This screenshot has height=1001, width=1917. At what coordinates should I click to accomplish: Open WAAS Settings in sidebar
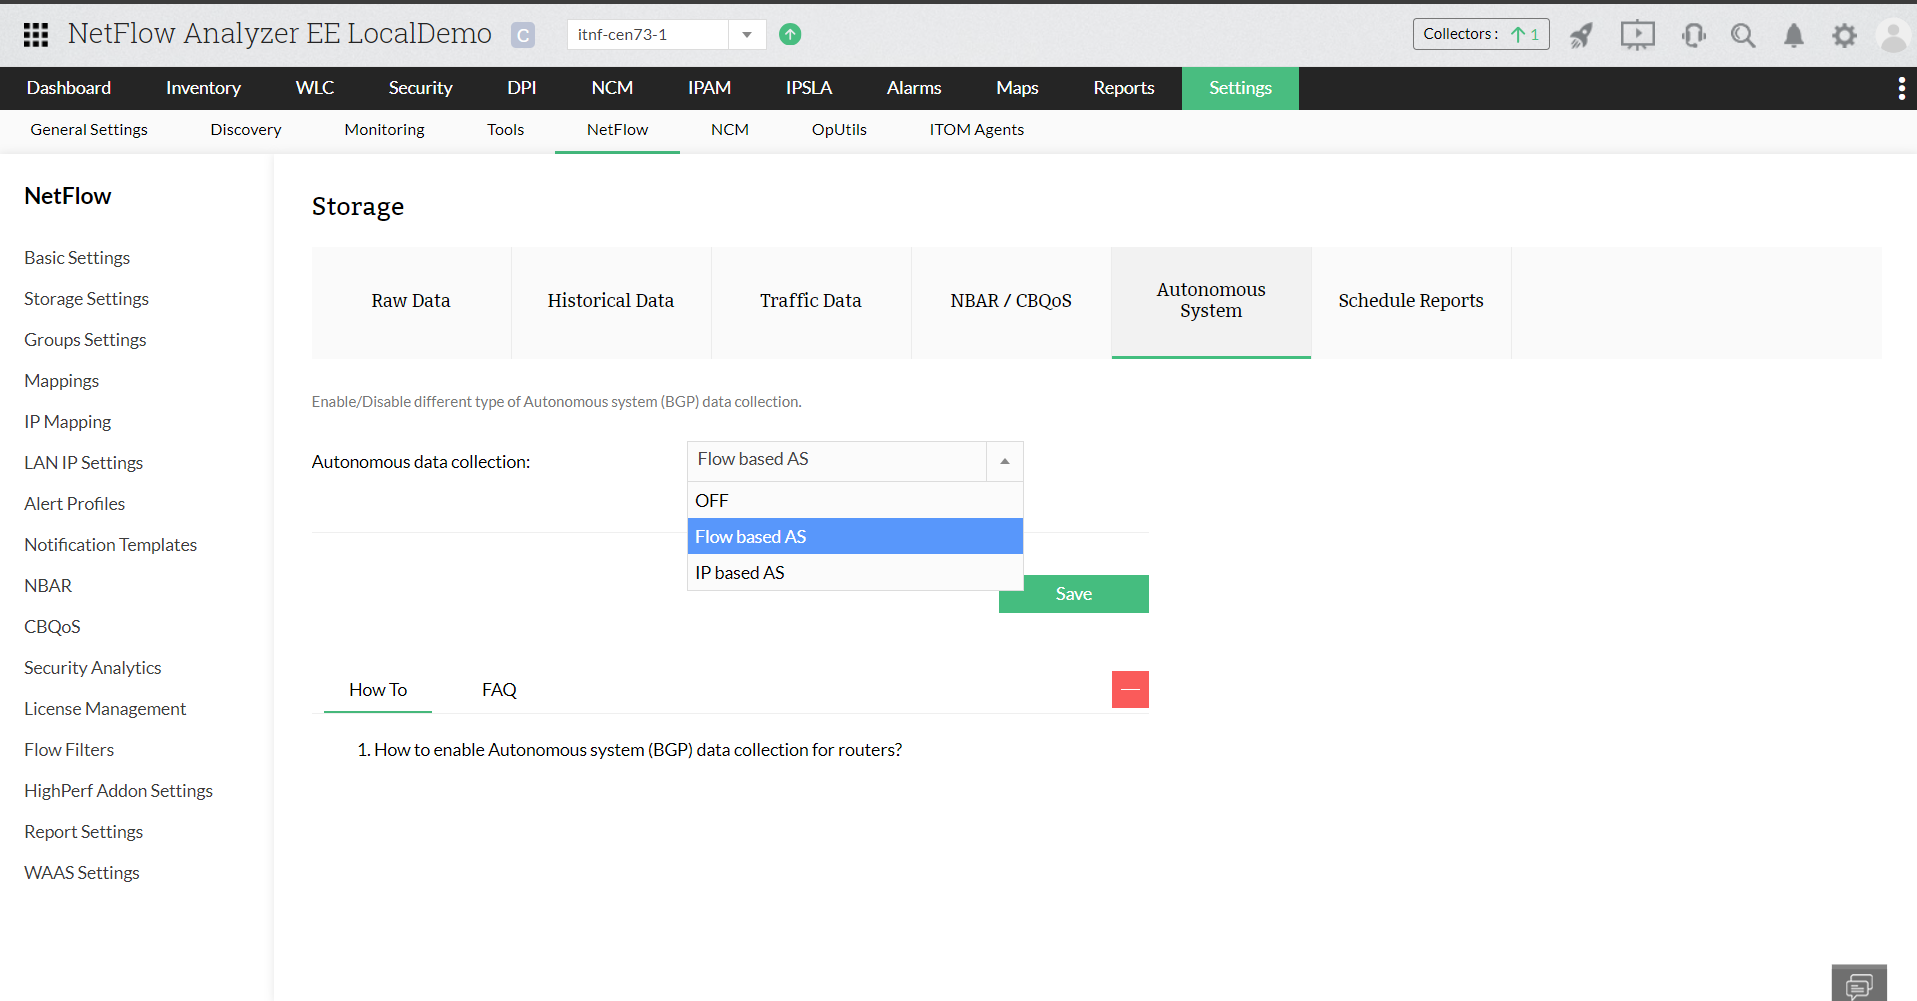tap(82, 873)
